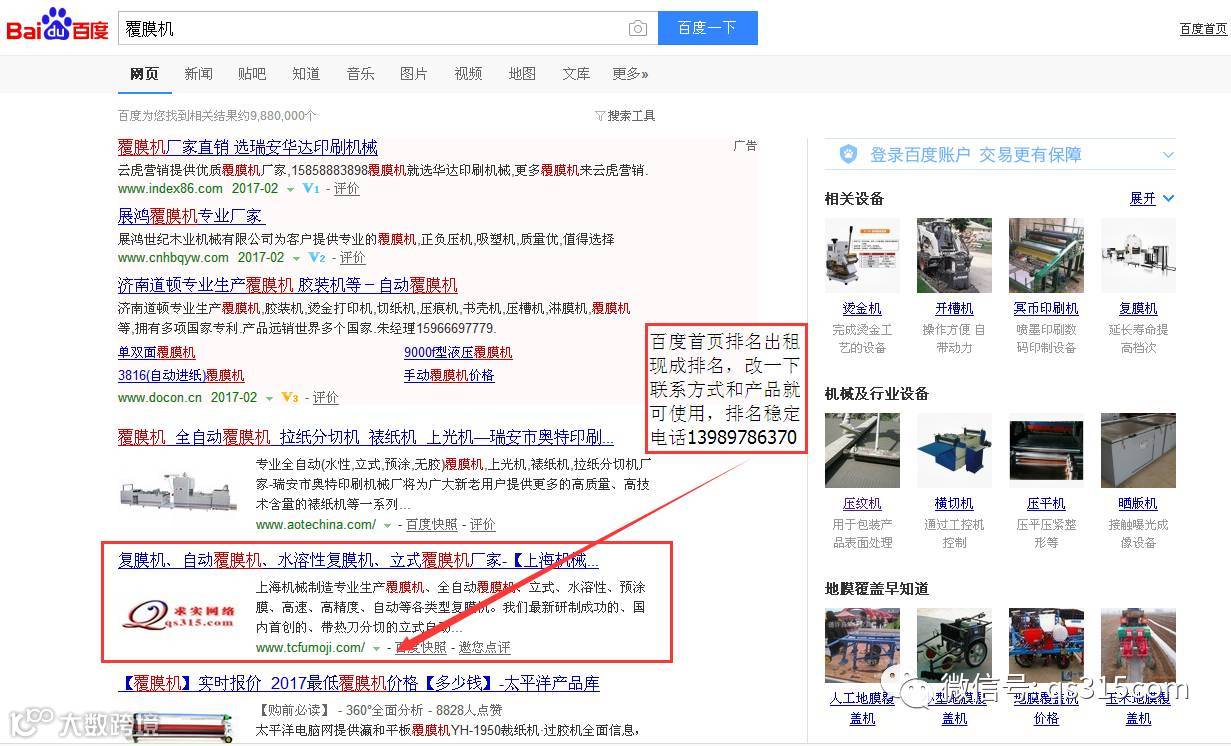Open 搜索工具 filter
This screenshot has height=746, width=1231.
625,116
